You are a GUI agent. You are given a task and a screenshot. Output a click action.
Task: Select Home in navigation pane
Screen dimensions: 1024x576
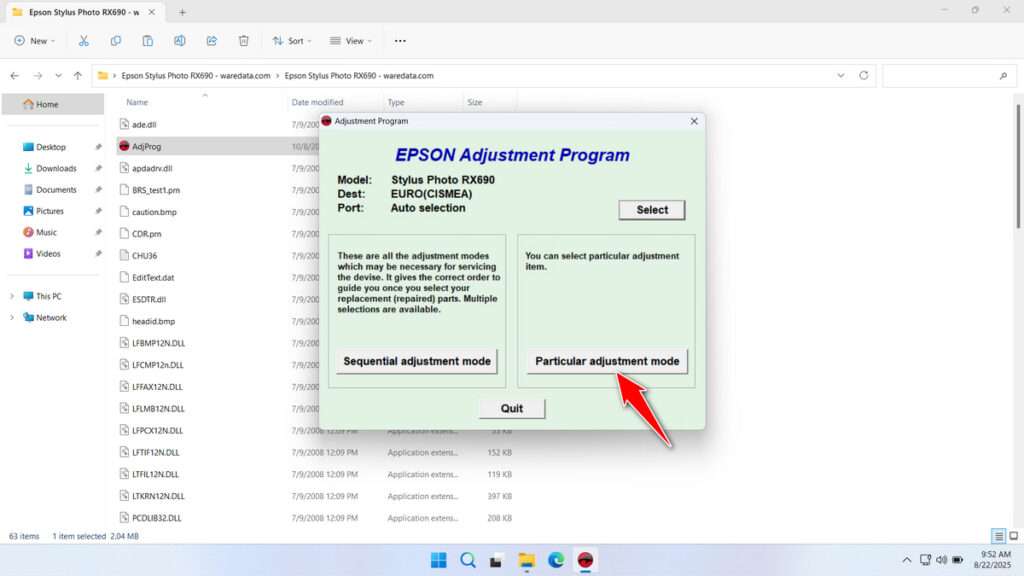[53, 104]
